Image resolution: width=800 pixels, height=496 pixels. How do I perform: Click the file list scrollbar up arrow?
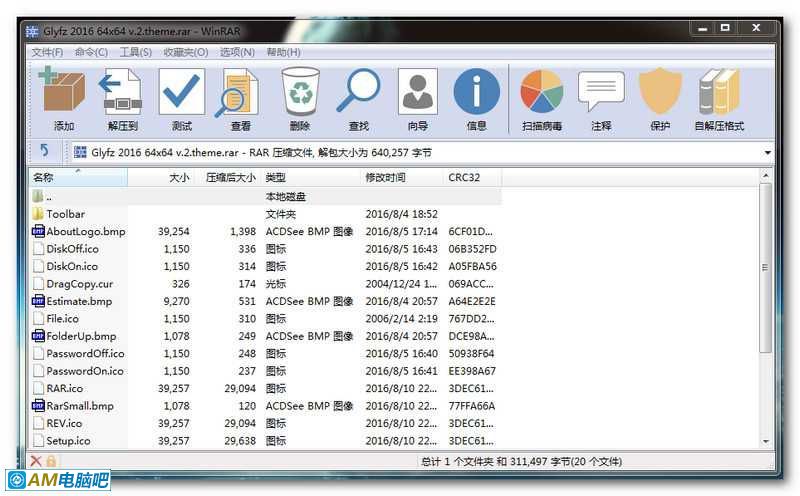pyautogui.click(x=765, y=175)
